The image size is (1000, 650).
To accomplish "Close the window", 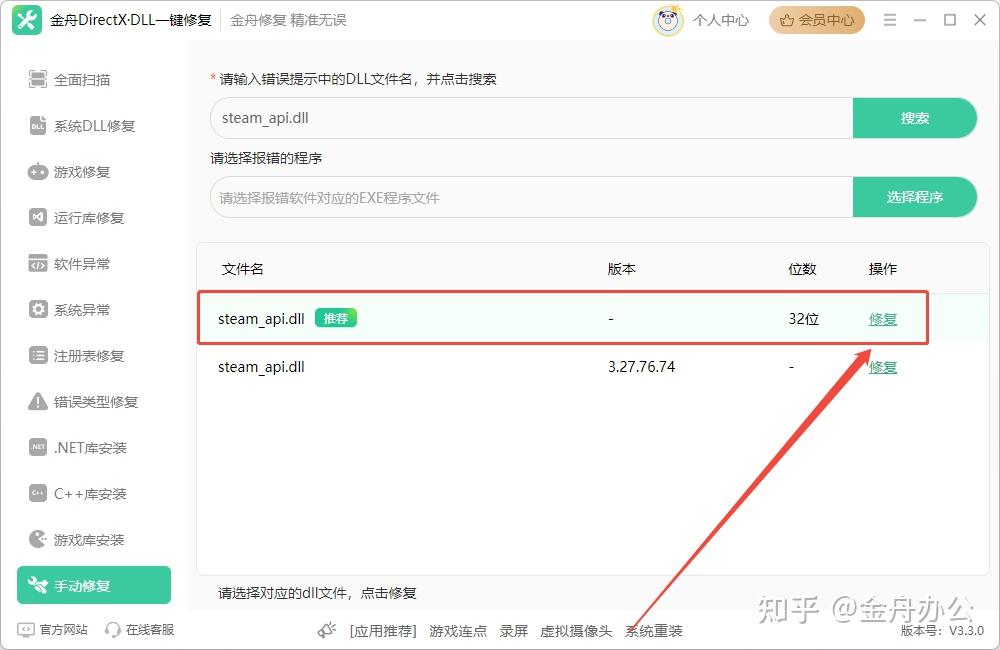I will pyautogui.click(x=980, y=20).
